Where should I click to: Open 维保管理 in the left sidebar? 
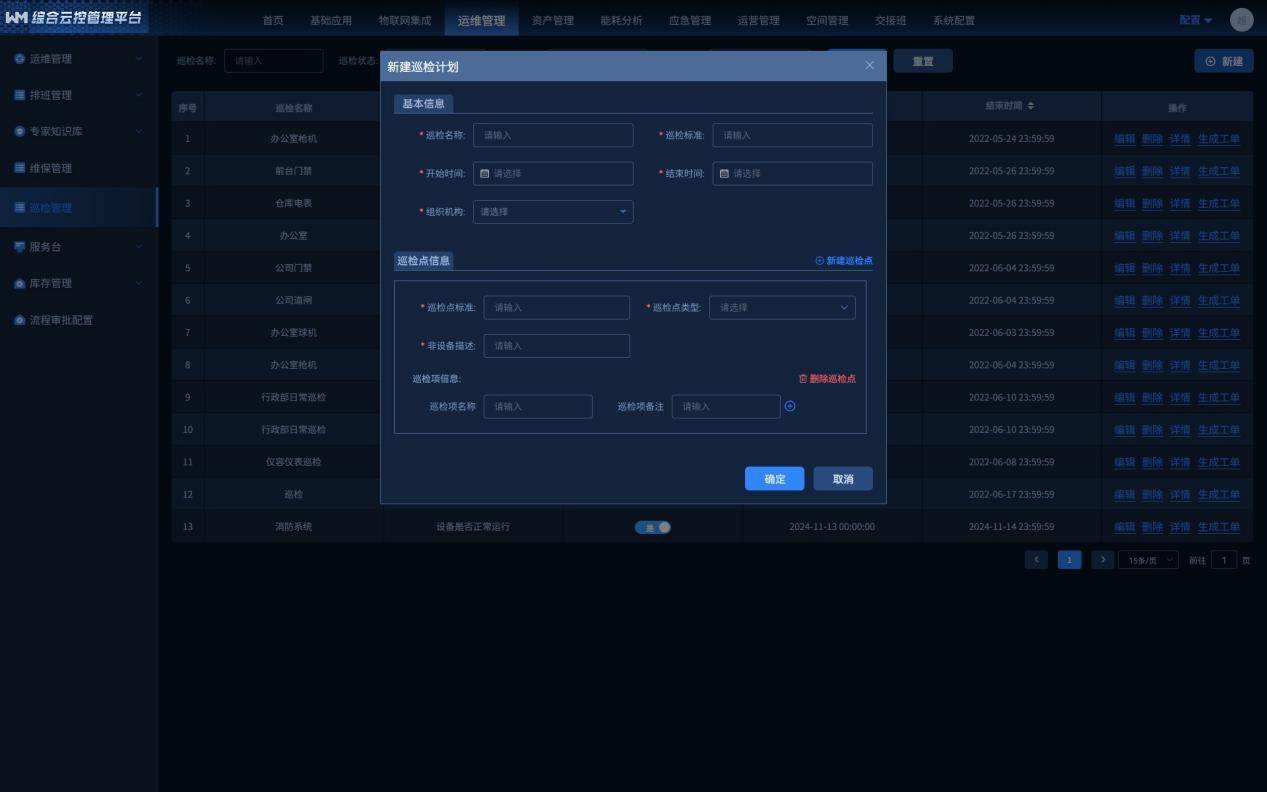pos(50,168)
